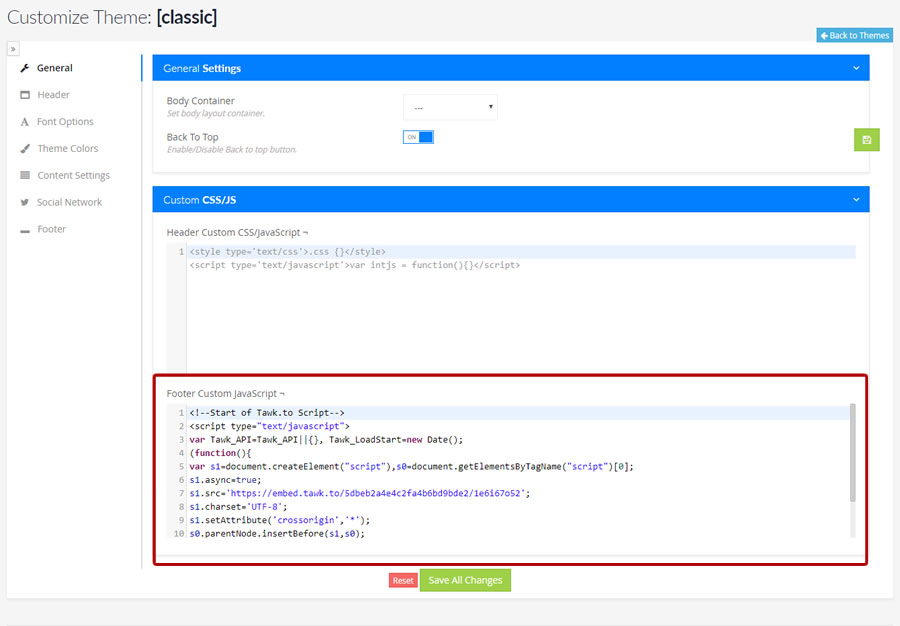This screenshot has width=900, height=626.
Task: Toggle the Back To Top switch
Action: pyautogui.click(x=418, y=137)
